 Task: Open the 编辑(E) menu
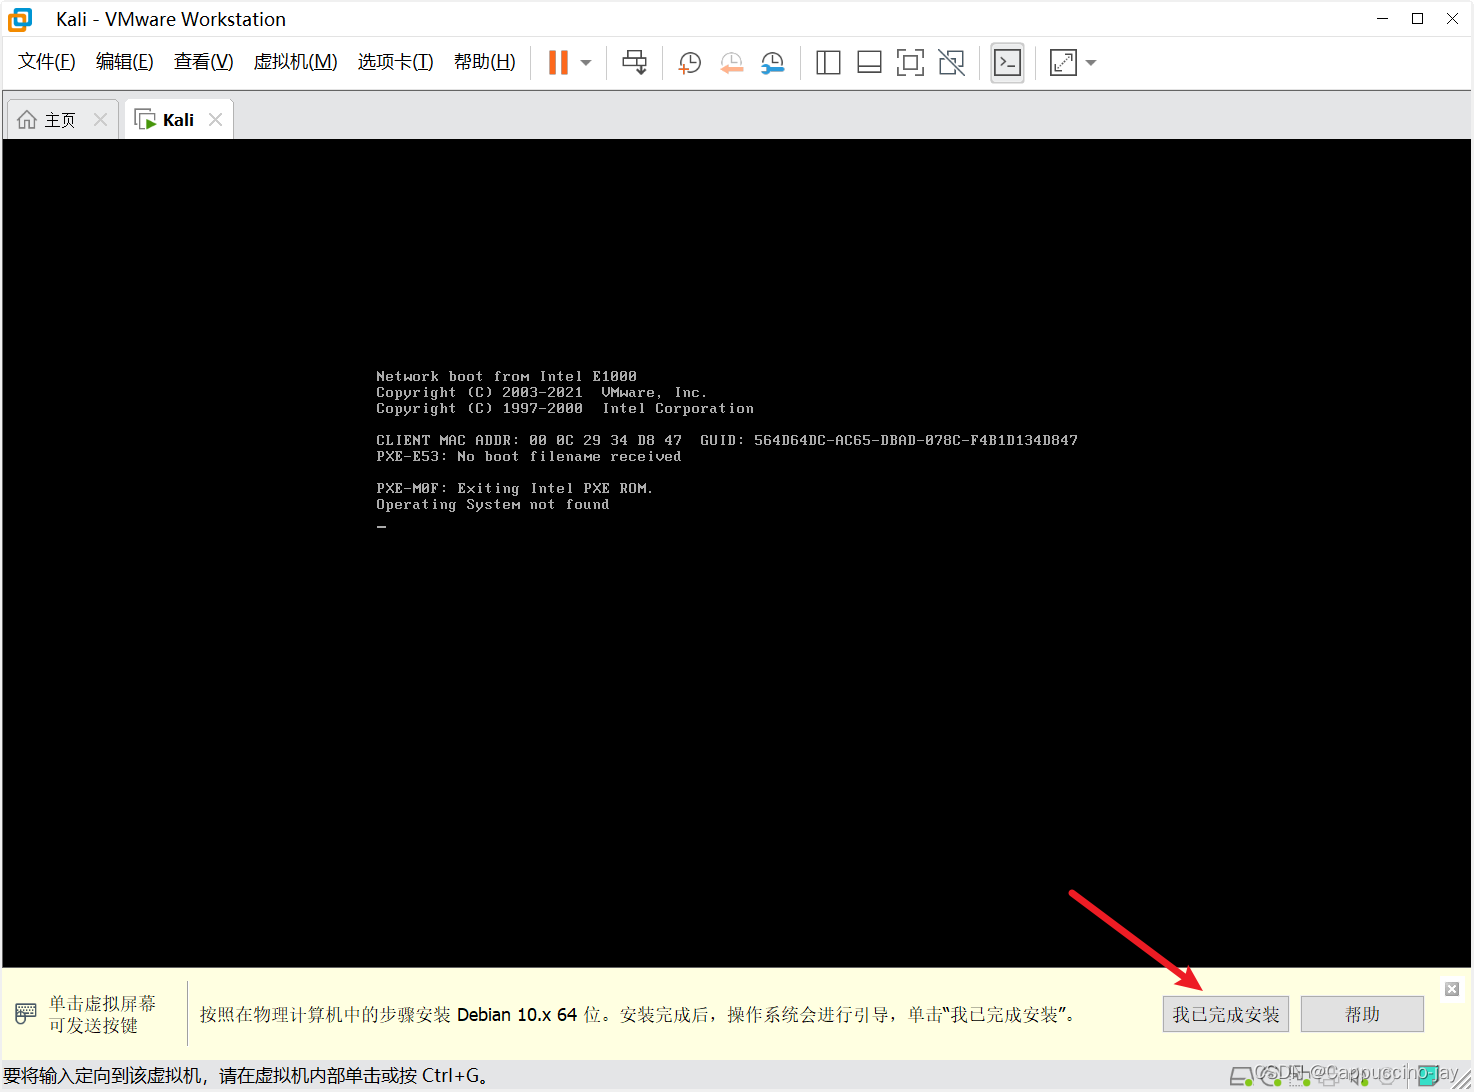125,62
